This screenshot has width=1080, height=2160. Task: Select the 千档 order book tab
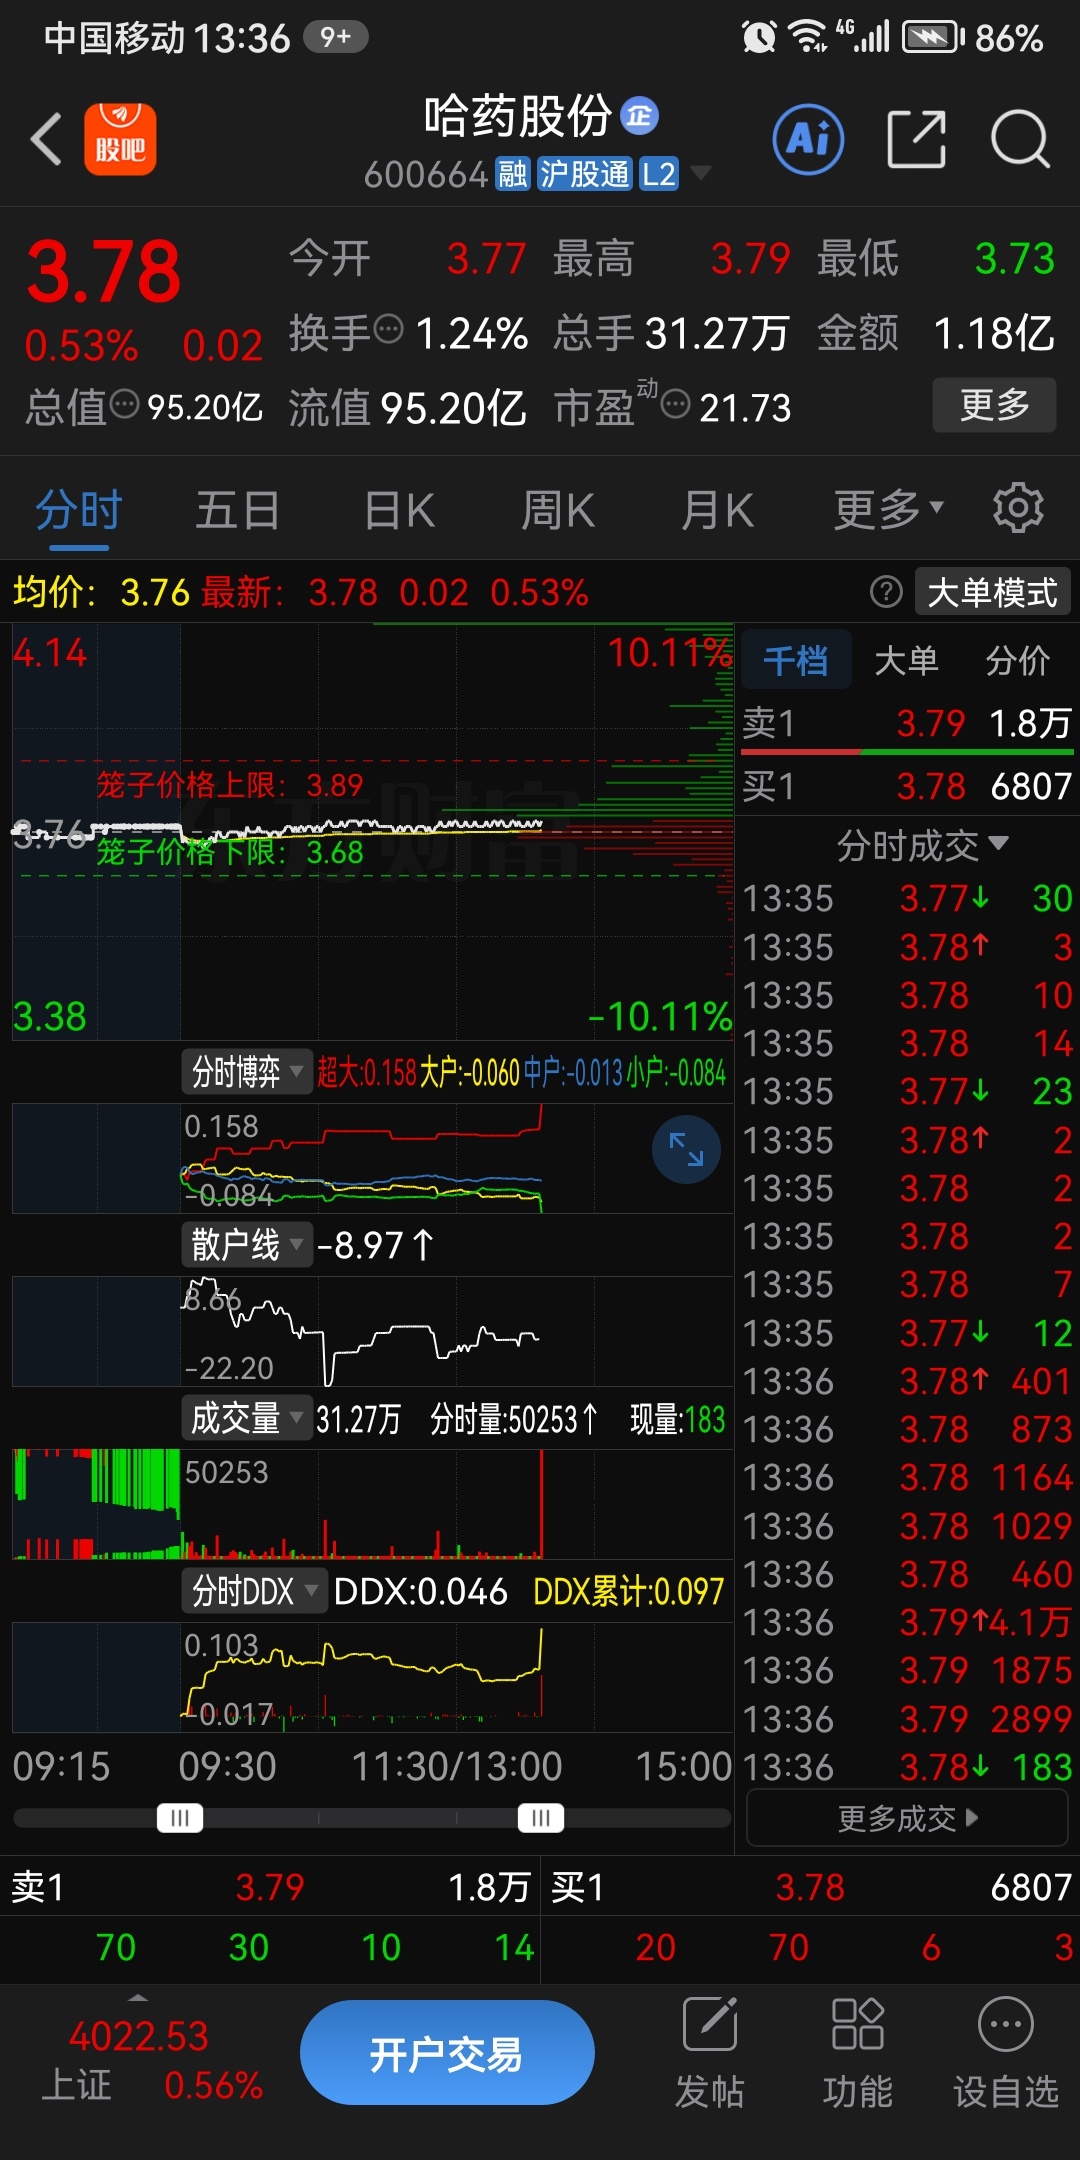tap(796, 660)
